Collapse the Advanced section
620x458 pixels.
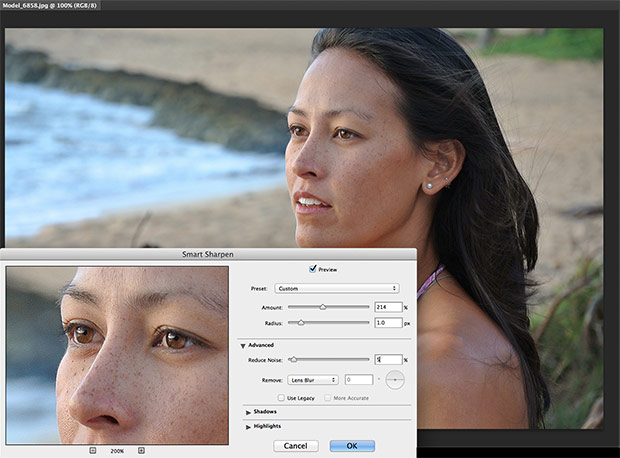point(242,345)
